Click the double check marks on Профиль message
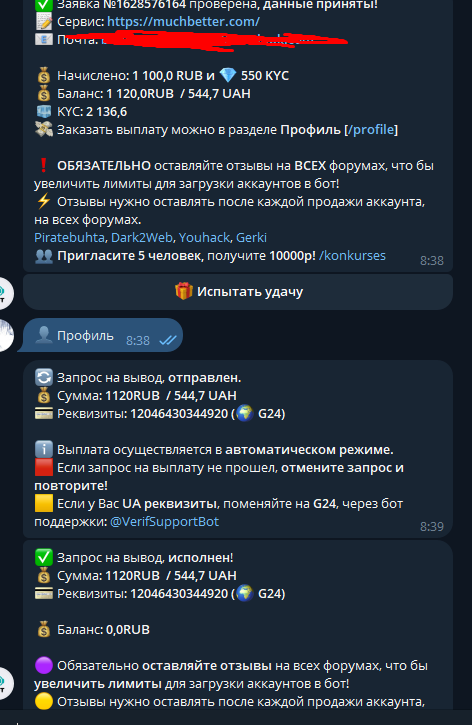Screen dimensions: 472x725 point(167,340)
